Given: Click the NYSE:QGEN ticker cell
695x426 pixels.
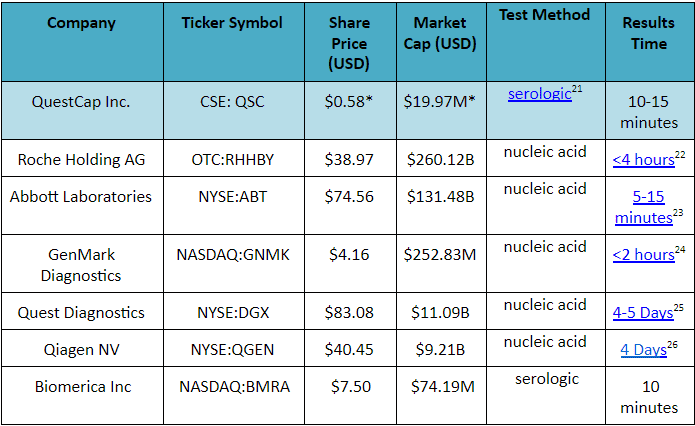Looking at the screenshot, I should pyautogui.click(x=234, y=348).
